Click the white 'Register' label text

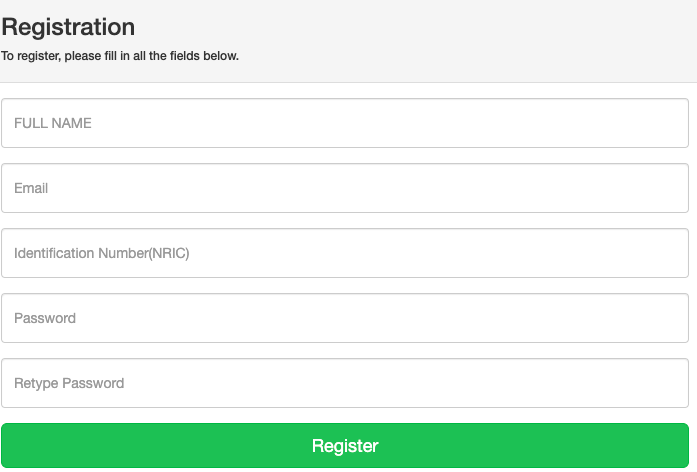(345, 446)
